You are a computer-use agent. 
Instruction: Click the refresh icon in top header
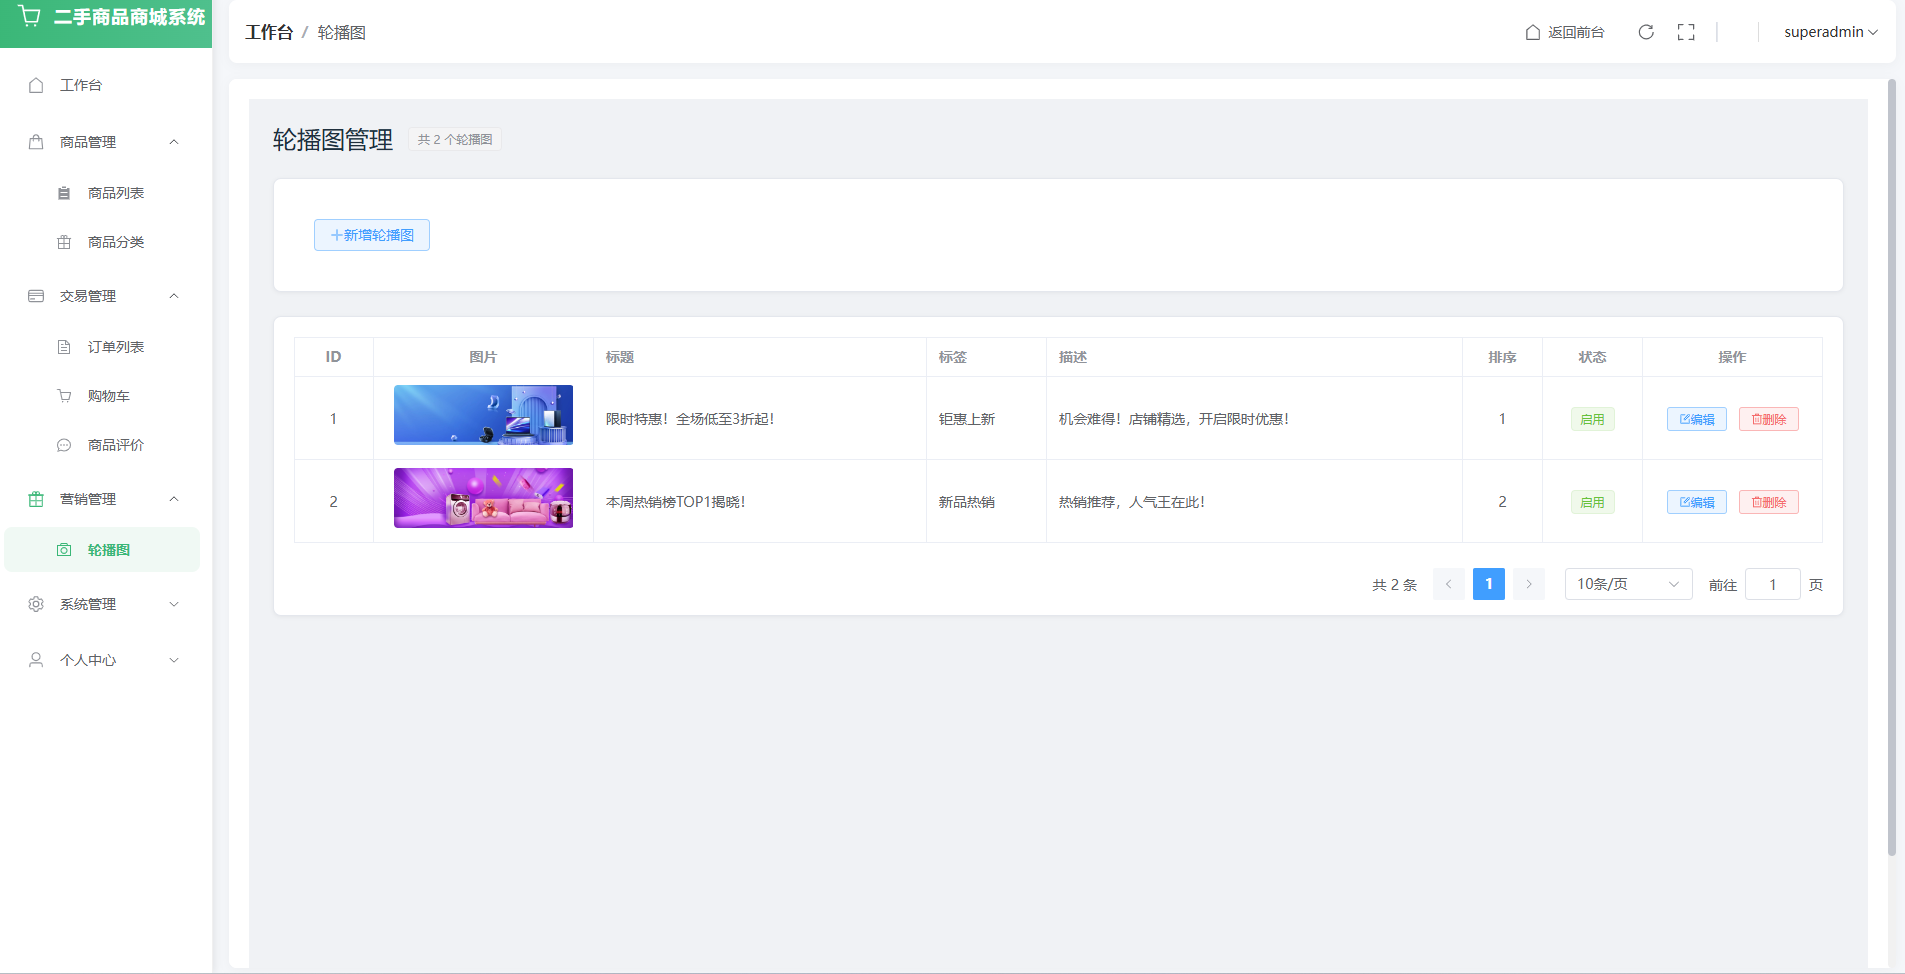[1646, 32]
